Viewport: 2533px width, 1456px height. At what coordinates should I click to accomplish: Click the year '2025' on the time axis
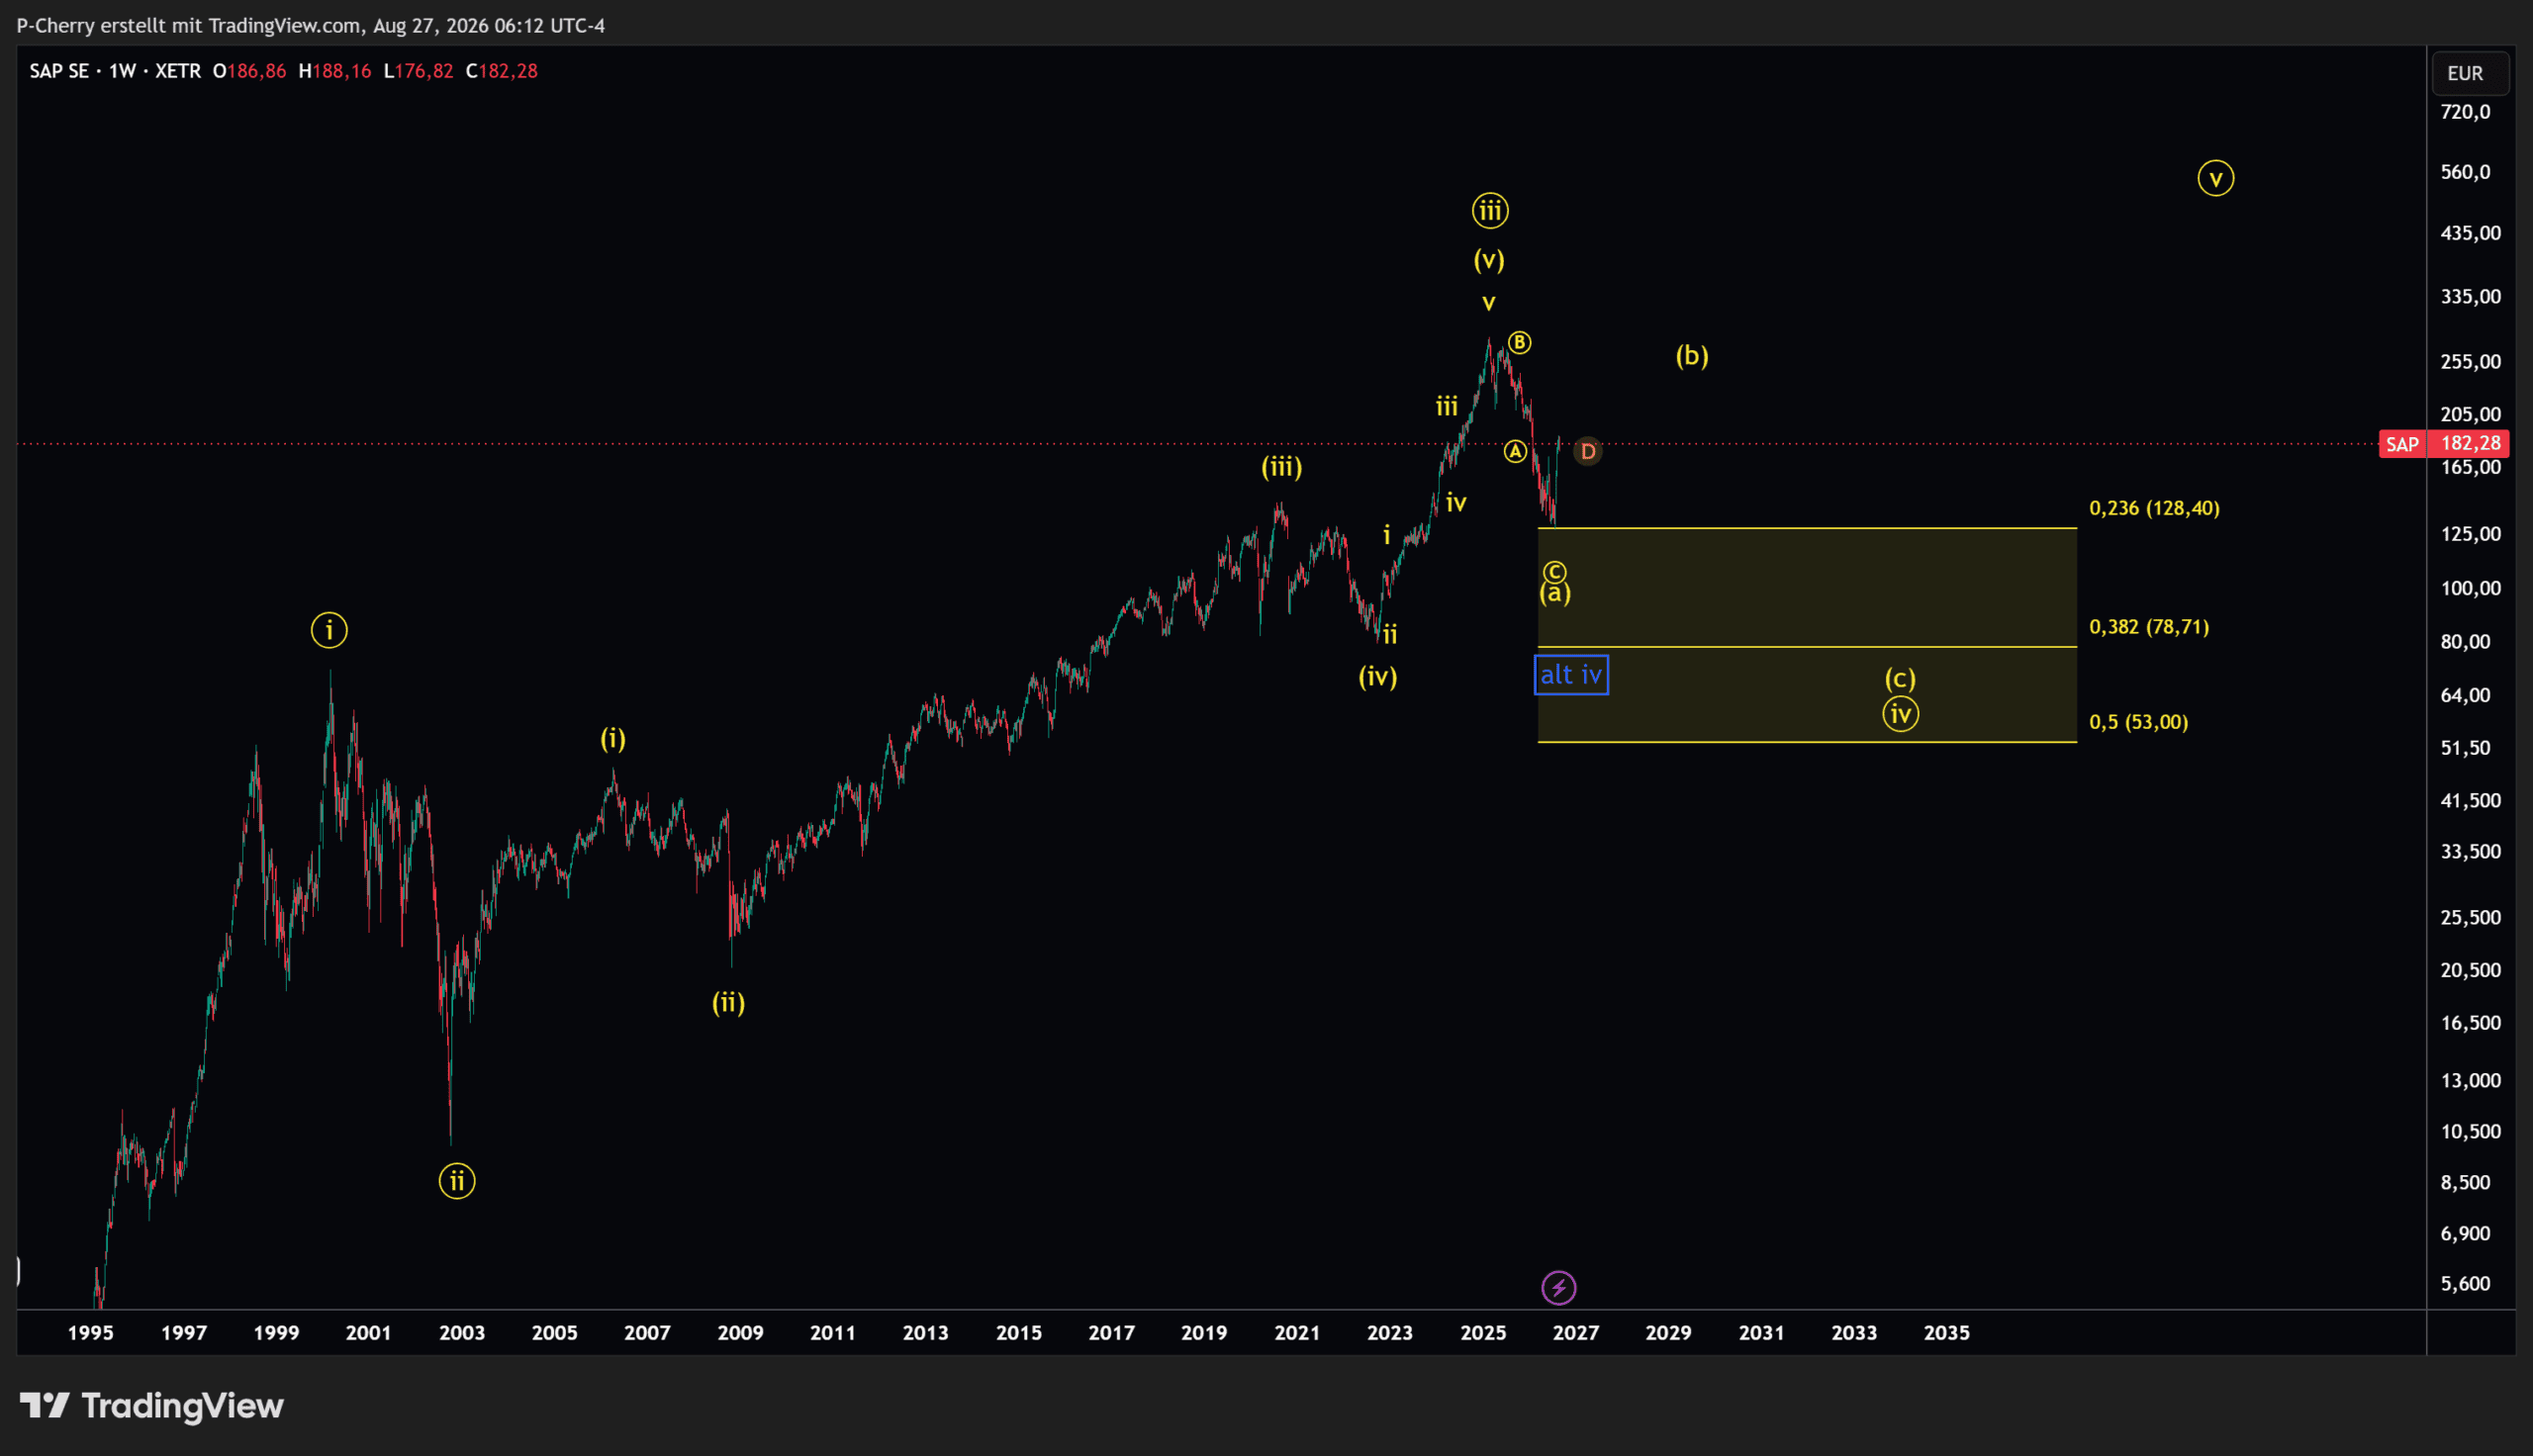(x=1483, y=1333)
